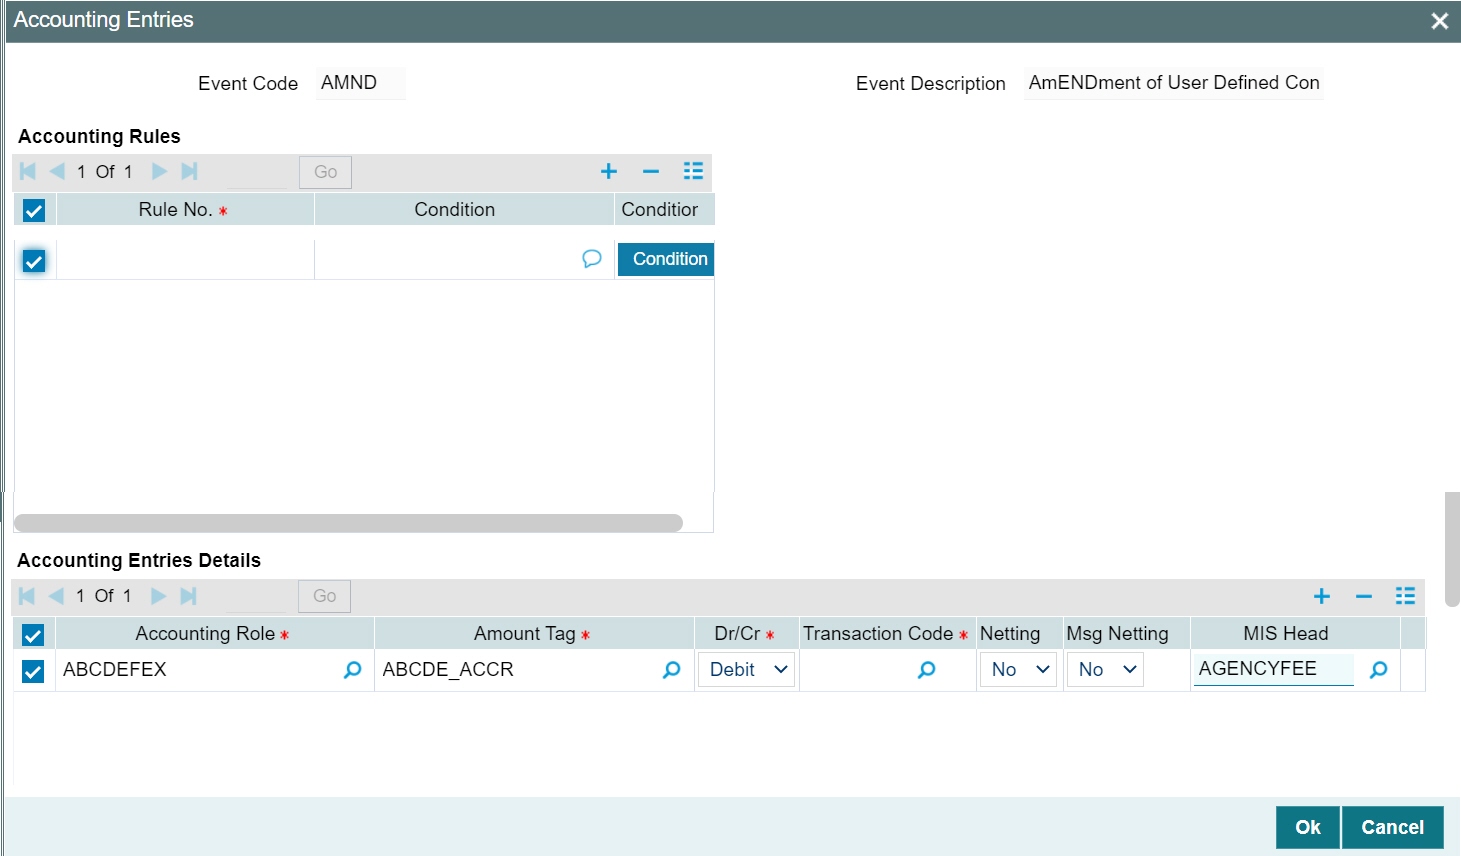Go to first page in Accounting Rules

(28, 171)
